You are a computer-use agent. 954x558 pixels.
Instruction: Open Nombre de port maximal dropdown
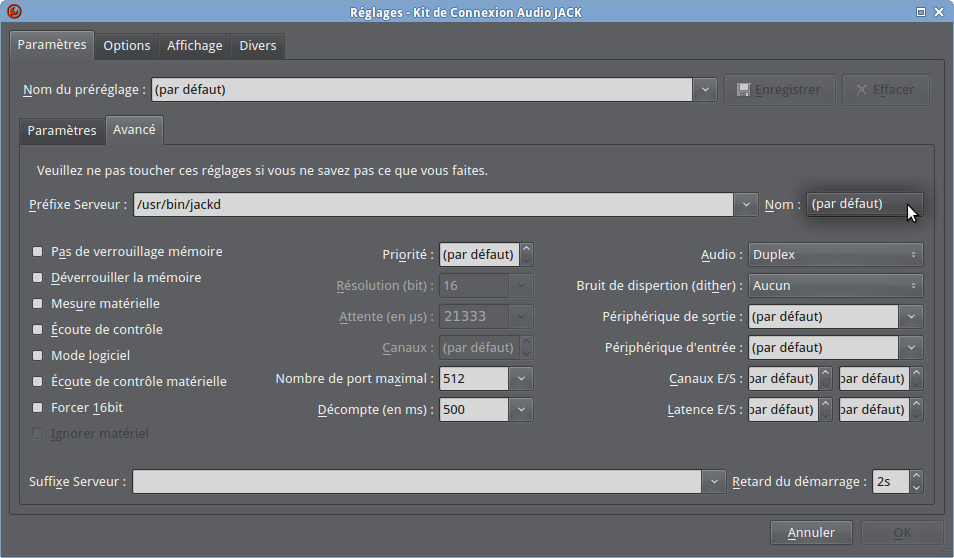click(x=521, y=378)
